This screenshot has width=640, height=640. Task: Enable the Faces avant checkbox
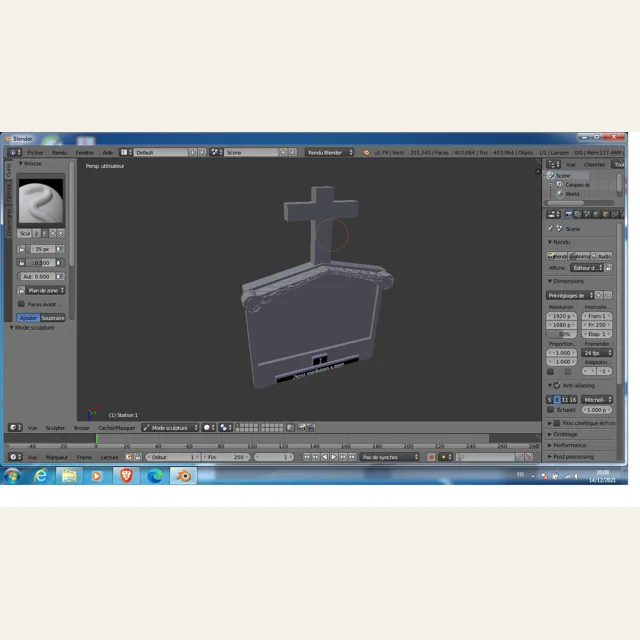click(x=21, y=304)
